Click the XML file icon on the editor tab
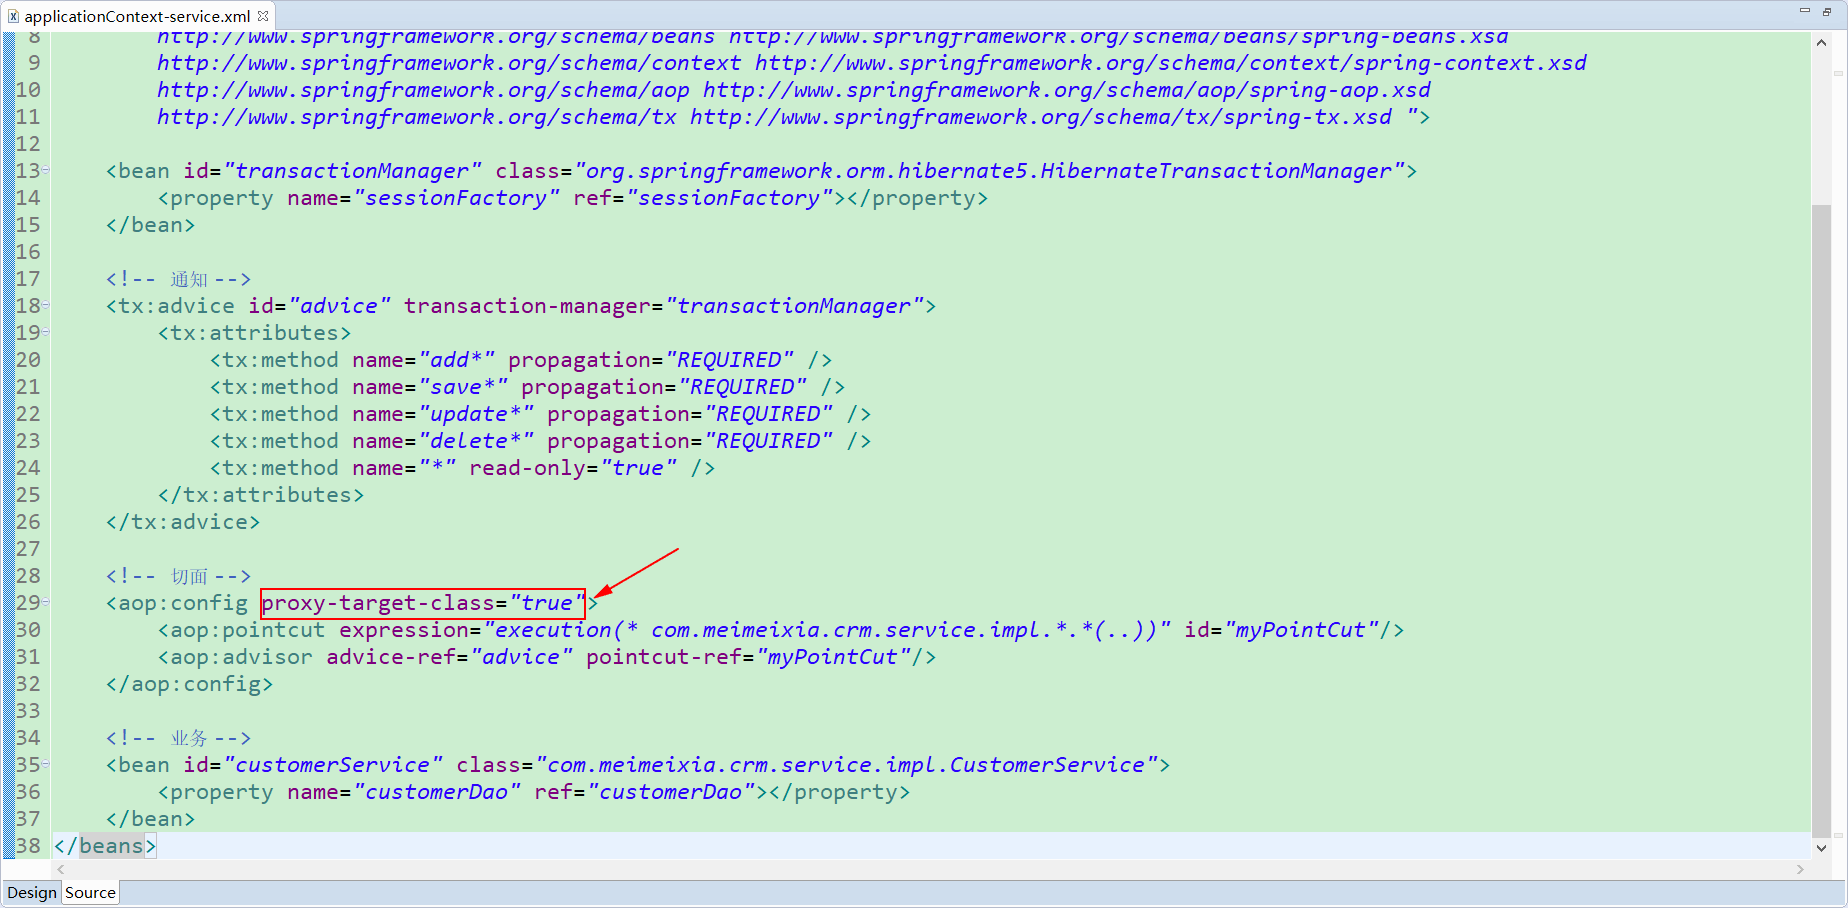The height and width of the screenshot is (908, 1848). pyautogui.click(x=13, y=16)
